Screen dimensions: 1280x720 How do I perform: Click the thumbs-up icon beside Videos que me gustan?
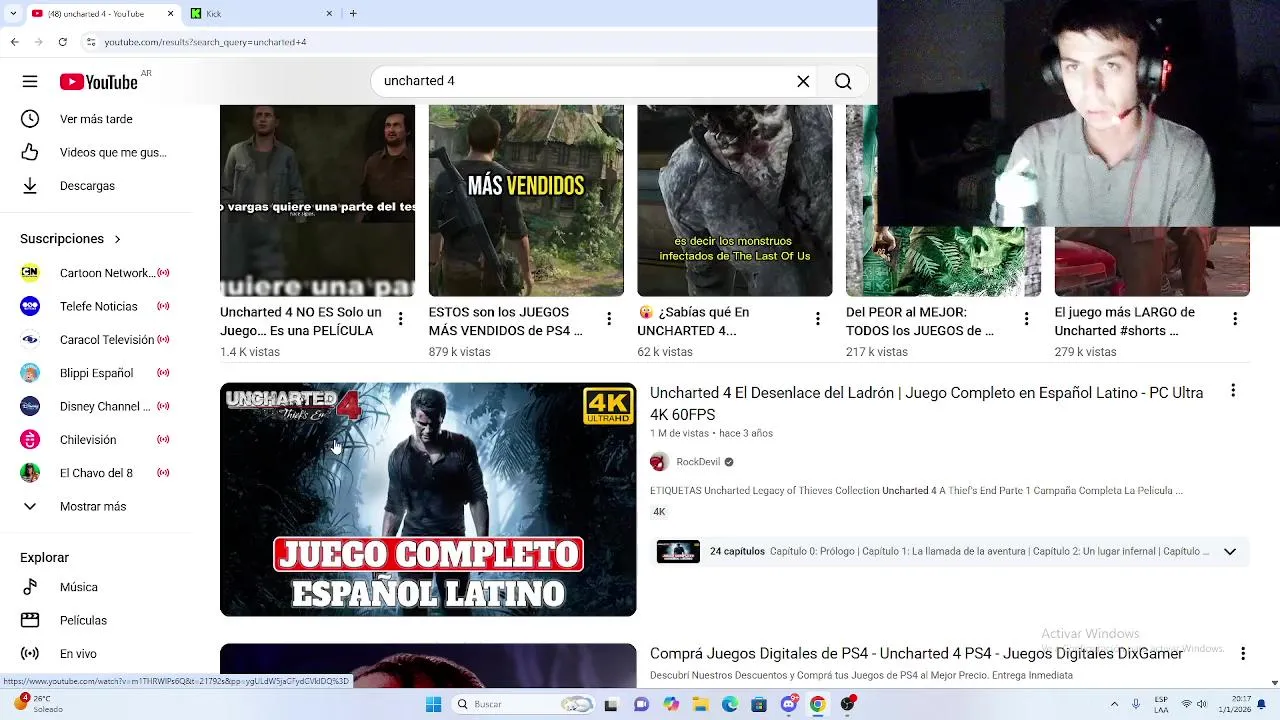pyautogui.click(x=30, y=152)
